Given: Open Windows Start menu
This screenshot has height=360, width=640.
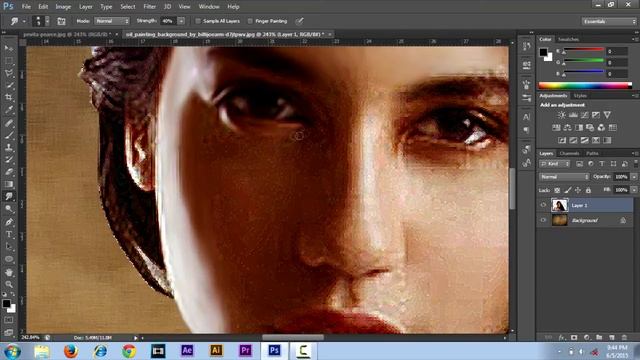Looking at the screenshot, I should tap(12, 351).
